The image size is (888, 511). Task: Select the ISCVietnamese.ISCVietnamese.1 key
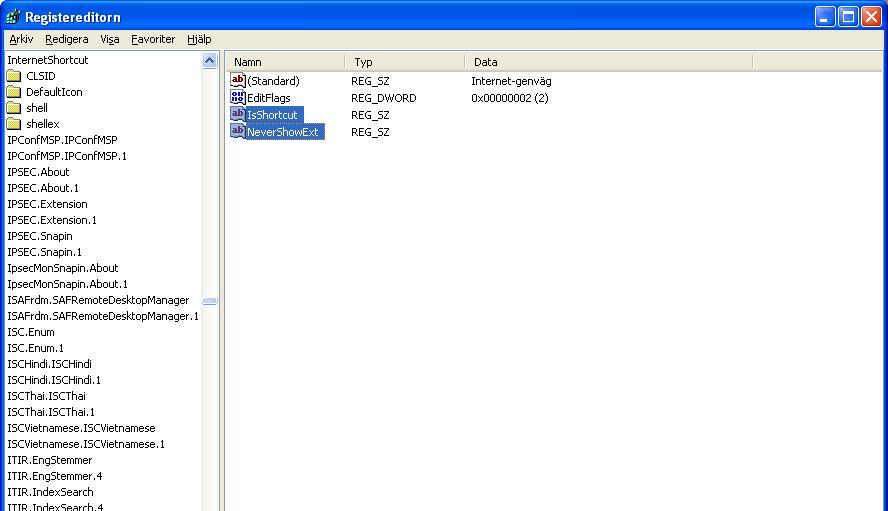pyautogui.click(x=86, y=444)
